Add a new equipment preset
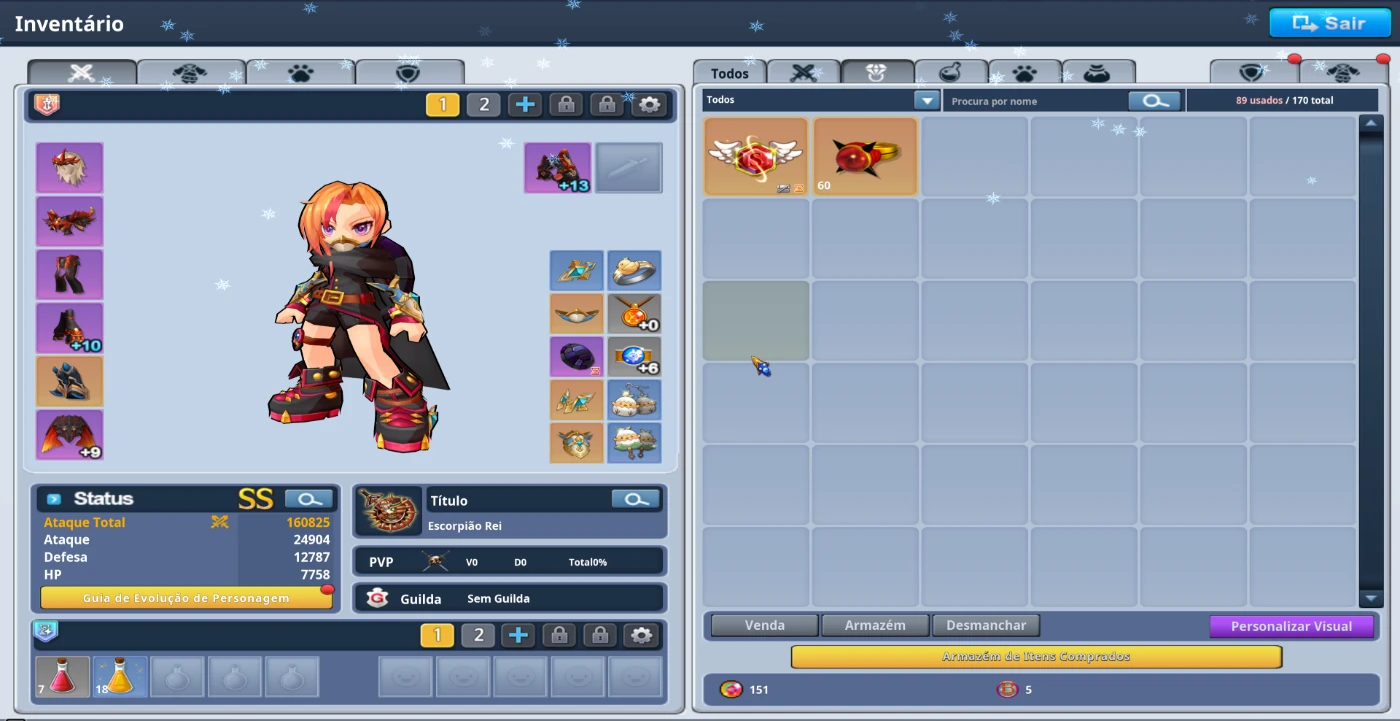 click(x=525, y=105)
